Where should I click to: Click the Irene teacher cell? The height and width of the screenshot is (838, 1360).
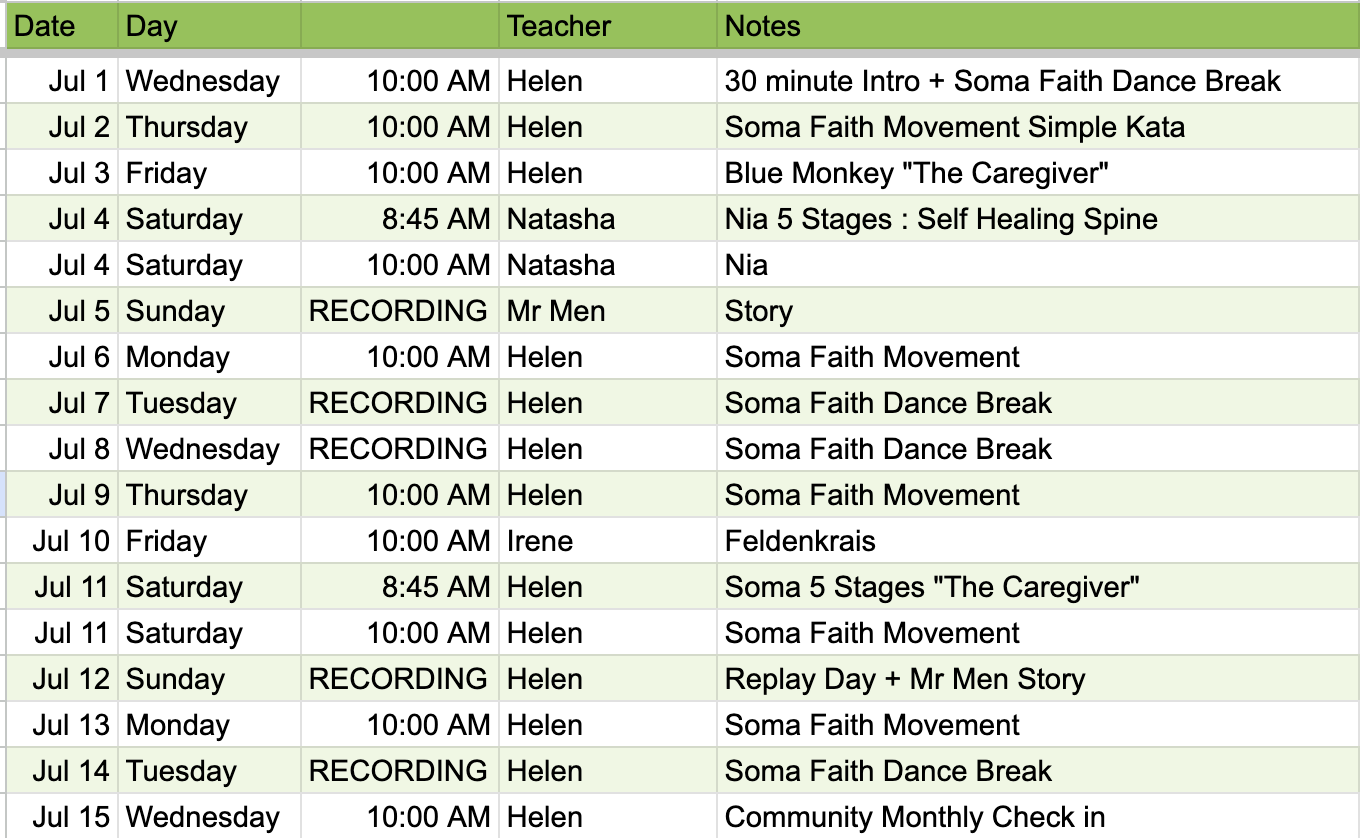click(x=608, y=541)
